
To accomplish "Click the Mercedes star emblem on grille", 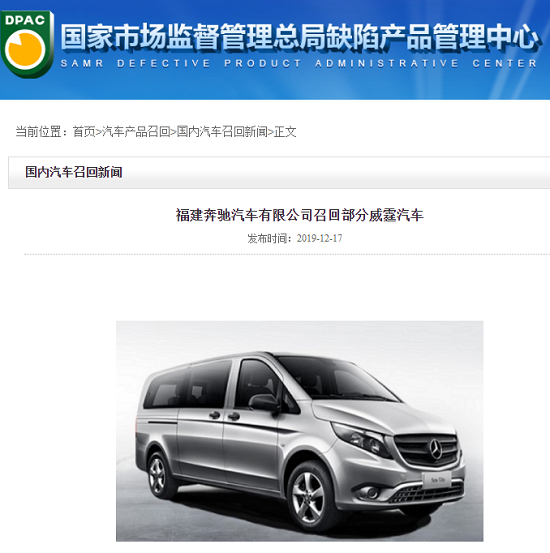I will [436, 448].
